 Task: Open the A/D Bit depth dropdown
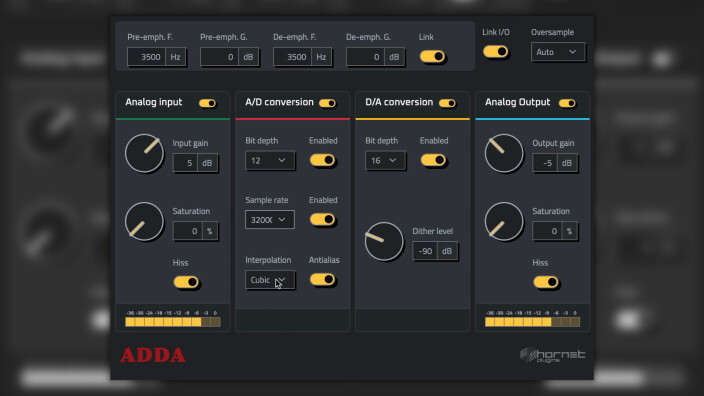[270, 160]
